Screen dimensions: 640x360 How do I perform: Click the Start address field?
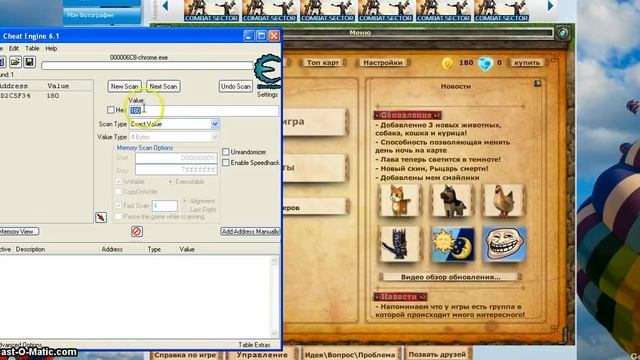click(x=176, y=158)
